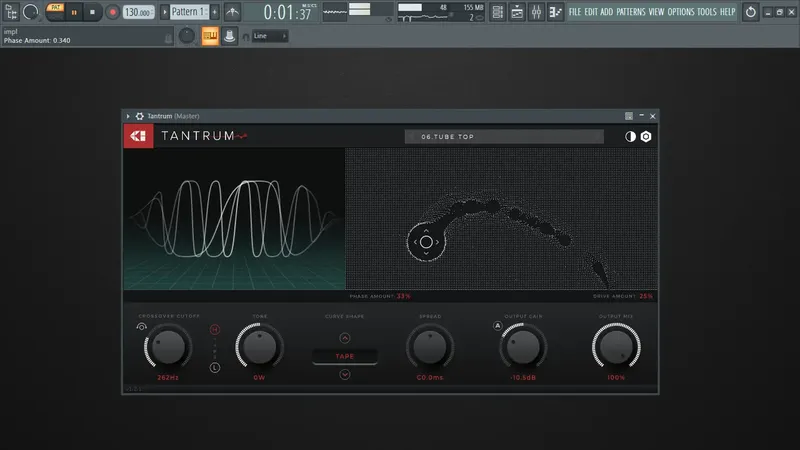Open the 06.TUBE TOP preset selector

tap(504, 137)
